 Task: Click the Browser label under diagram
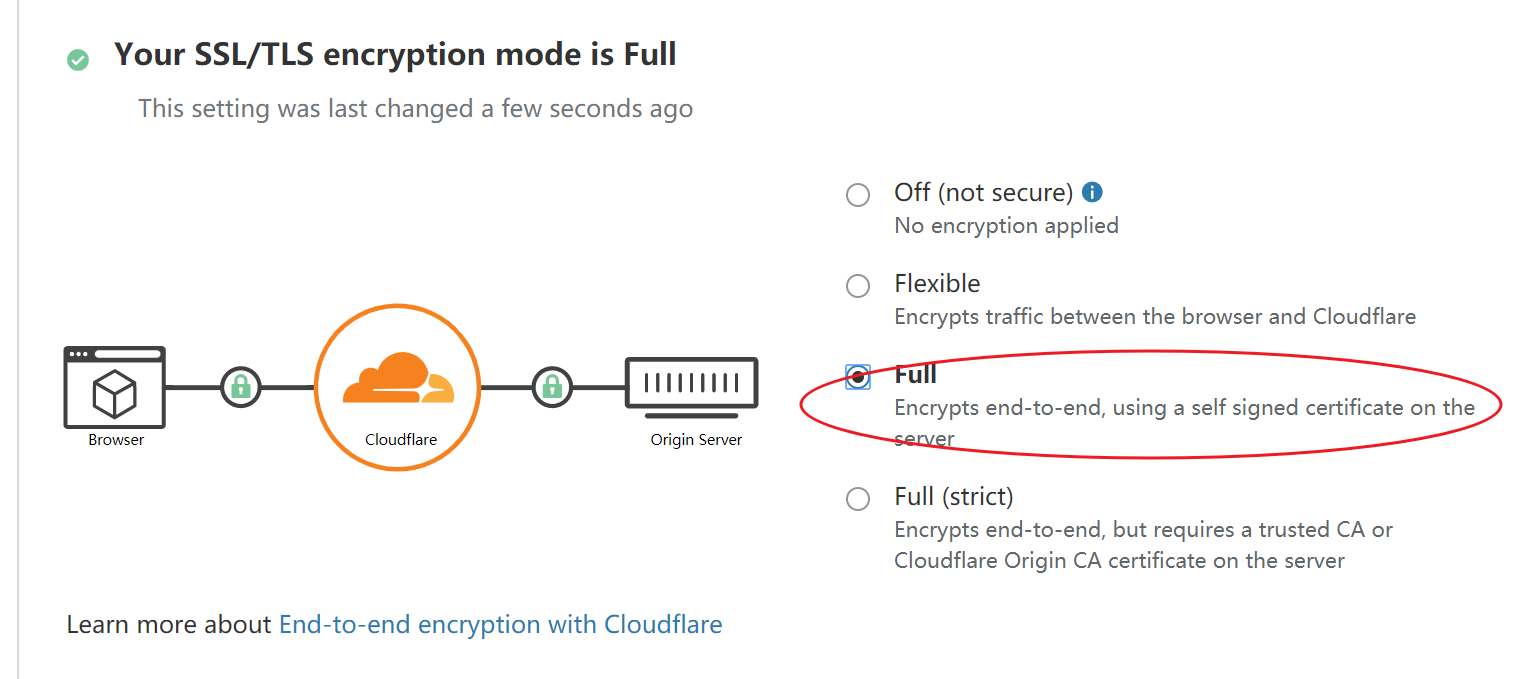click(116, 440)
